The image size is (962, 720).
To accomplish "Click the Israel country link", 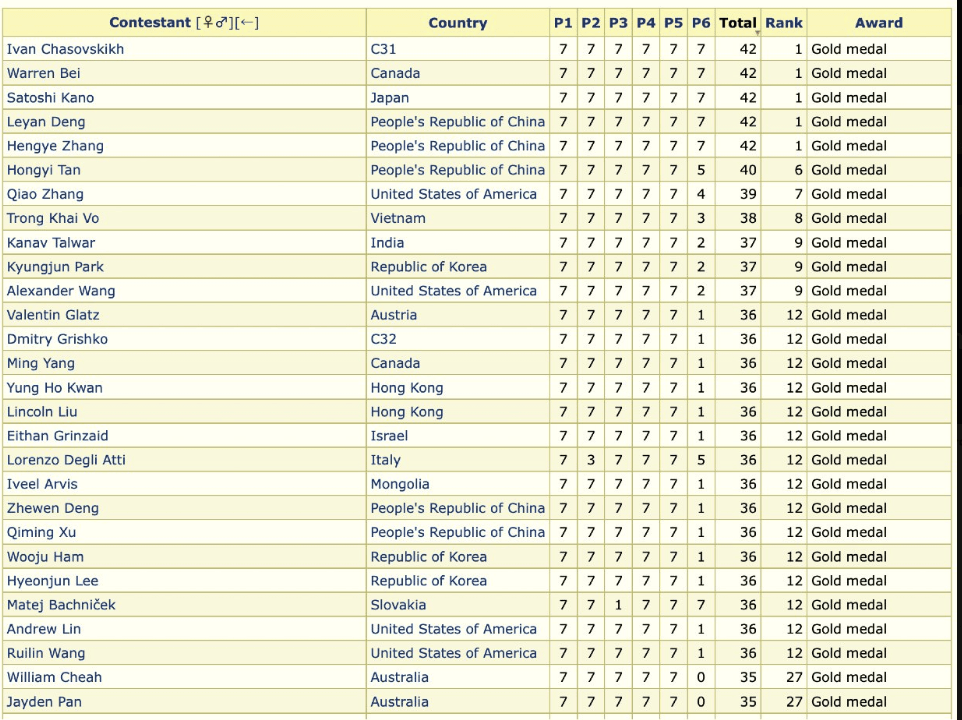I will coord(389,436).
